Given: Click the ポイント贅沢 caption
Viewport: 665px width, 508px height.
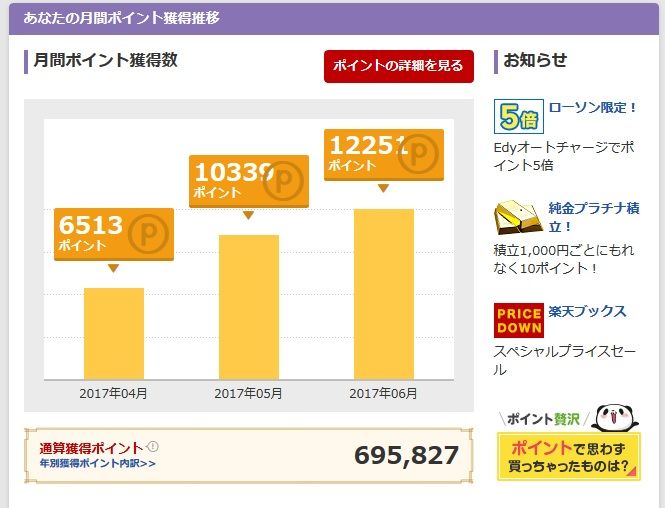Looking at the screenshot, I should pos(544,419).
